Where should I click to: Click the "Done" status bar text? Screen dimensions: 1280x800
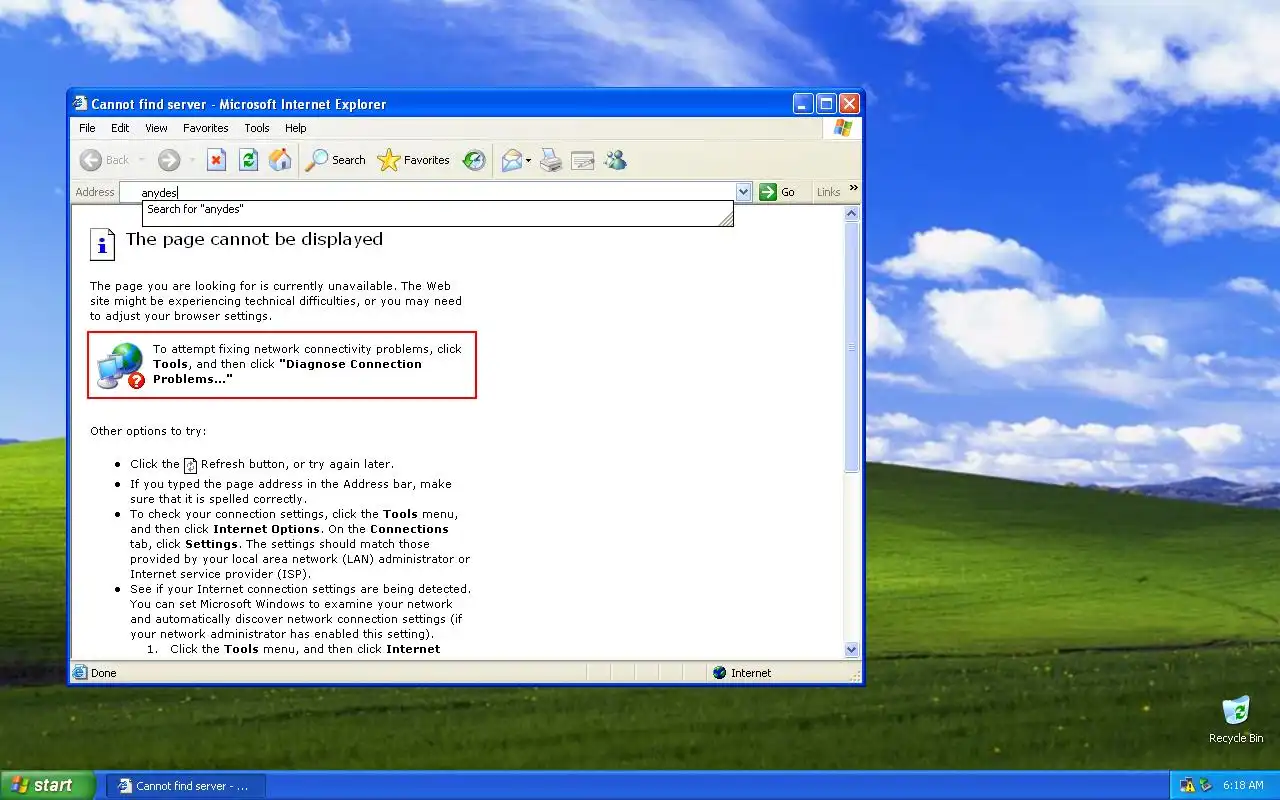[x=104, y=673]
